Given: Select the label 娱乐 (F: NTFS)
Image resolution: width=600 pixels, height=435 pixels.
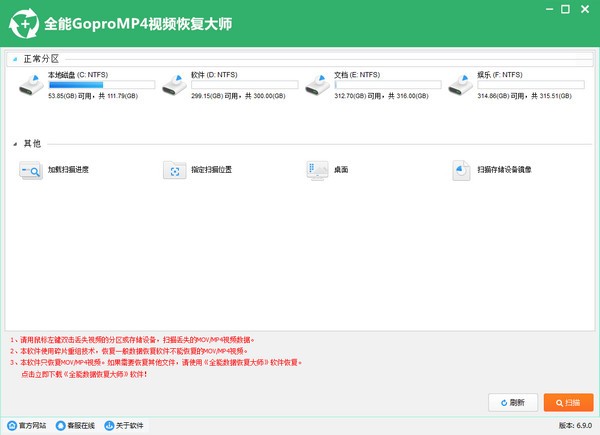Looking at the screenshot, I should (x=500, y=75).
